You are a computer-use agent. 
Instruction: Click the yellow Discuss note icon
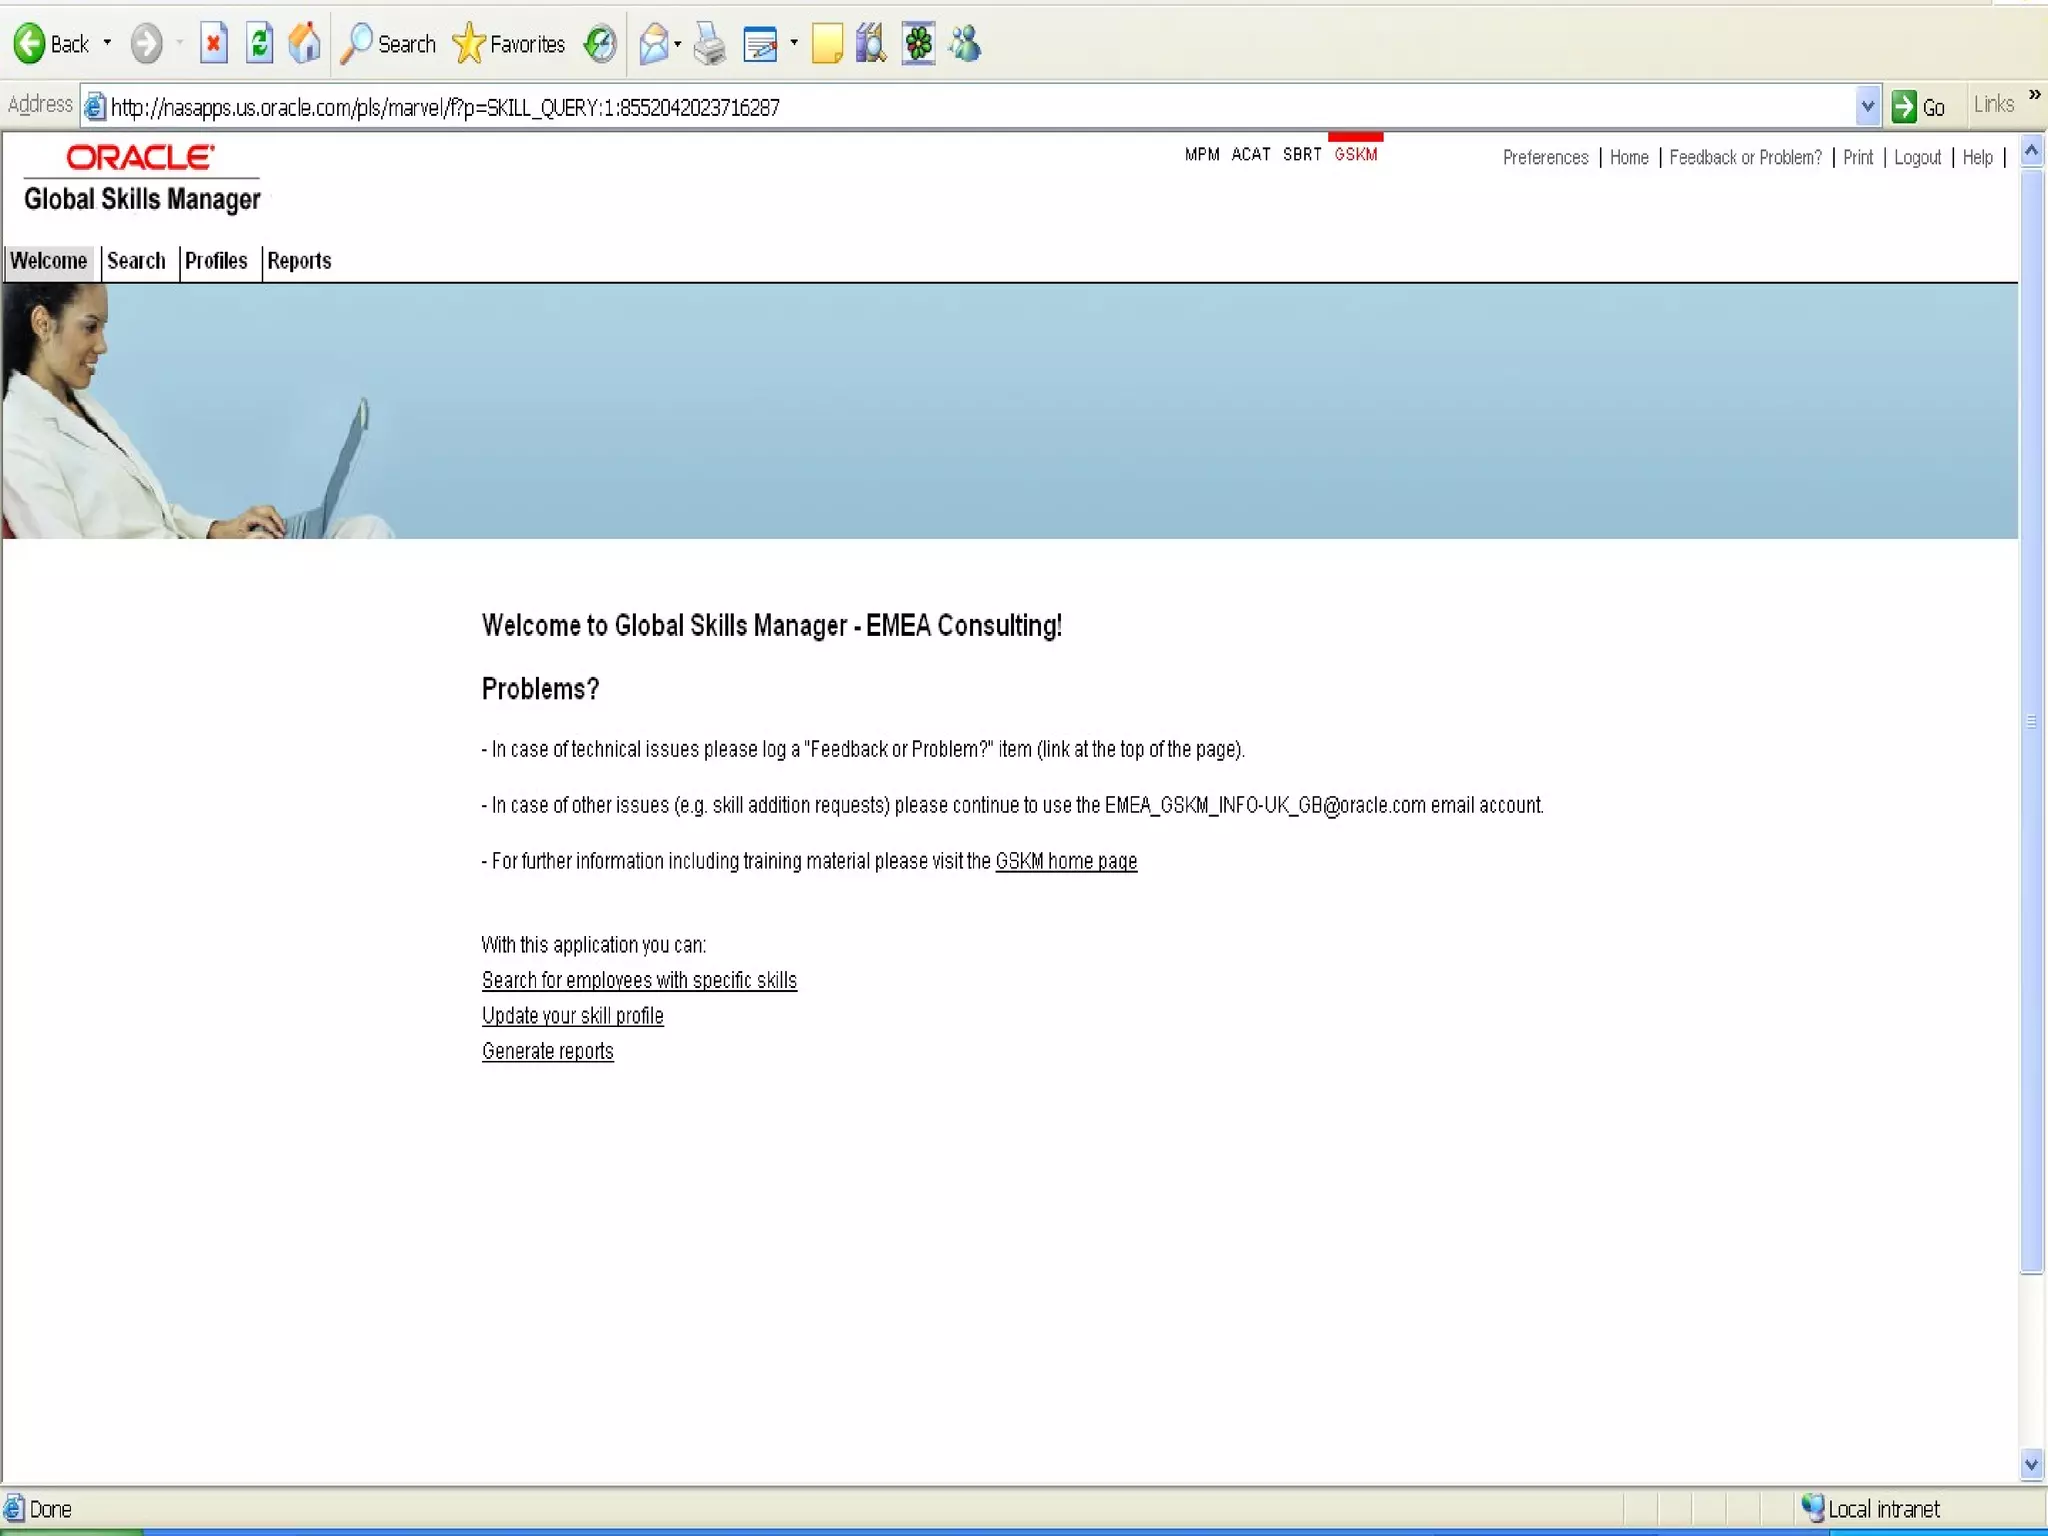pyautogui.click(x=827, y=44)
